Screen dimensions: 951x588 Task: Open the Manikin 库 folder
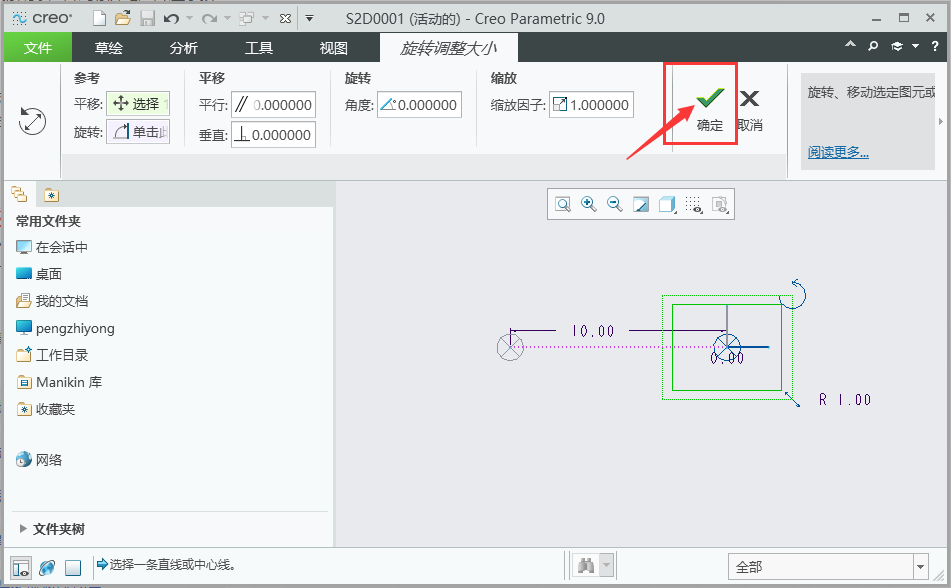coord(59,382)
